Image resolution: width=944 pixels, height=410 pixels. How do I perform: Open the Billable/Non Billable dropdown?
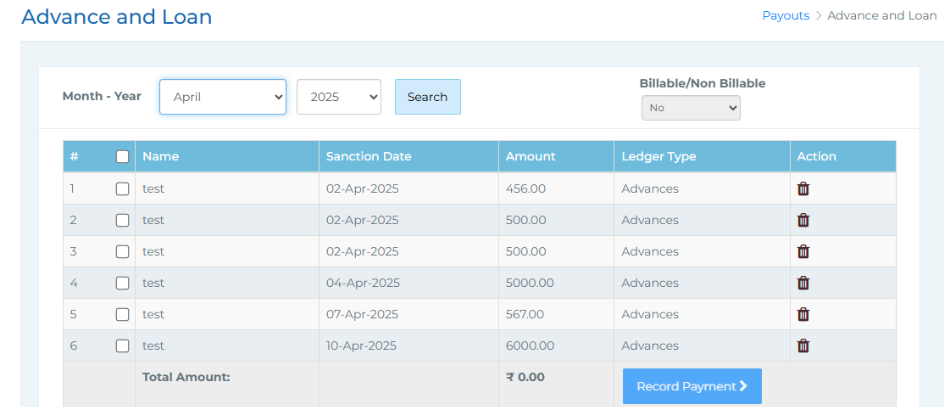coord(690,108)
